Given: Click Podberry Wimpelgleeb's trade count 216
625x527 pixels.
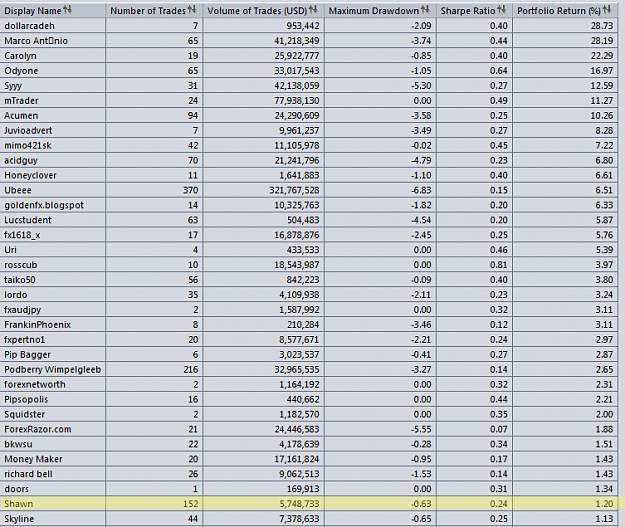Looking at the screenshot, I should click(x=191, y=370).
